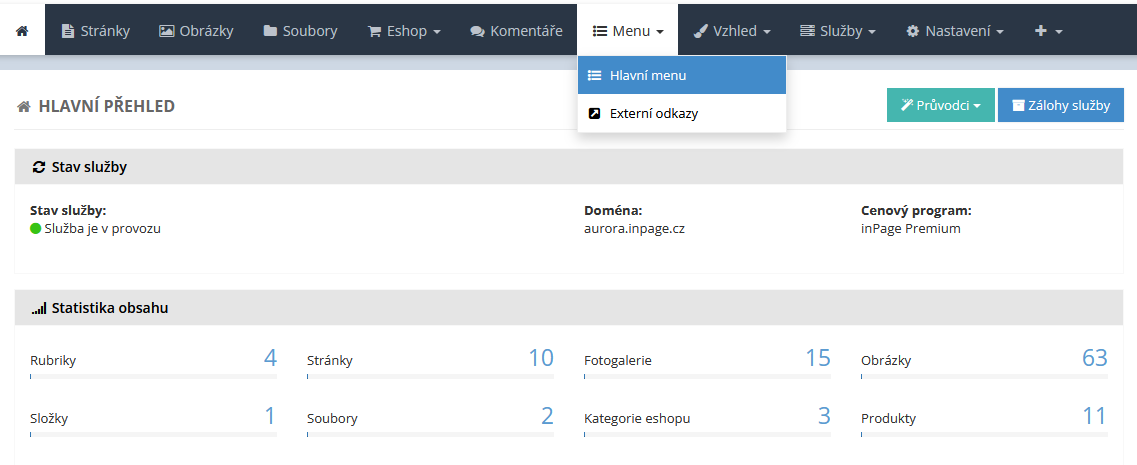This screenshot has height=465, width=1137.
Task: Expand the Eshop dropdown menu
Action: (404, 31)
